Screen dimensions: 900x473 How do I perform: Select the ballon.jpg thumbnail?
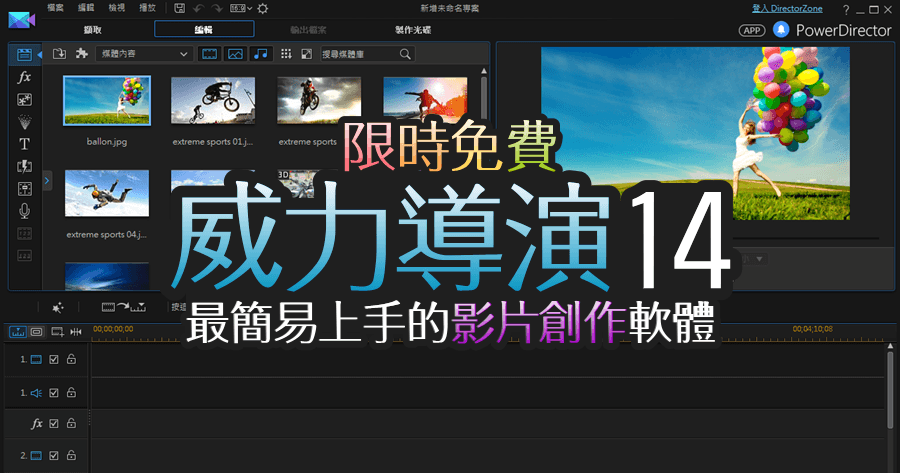[x=107, y=100]
